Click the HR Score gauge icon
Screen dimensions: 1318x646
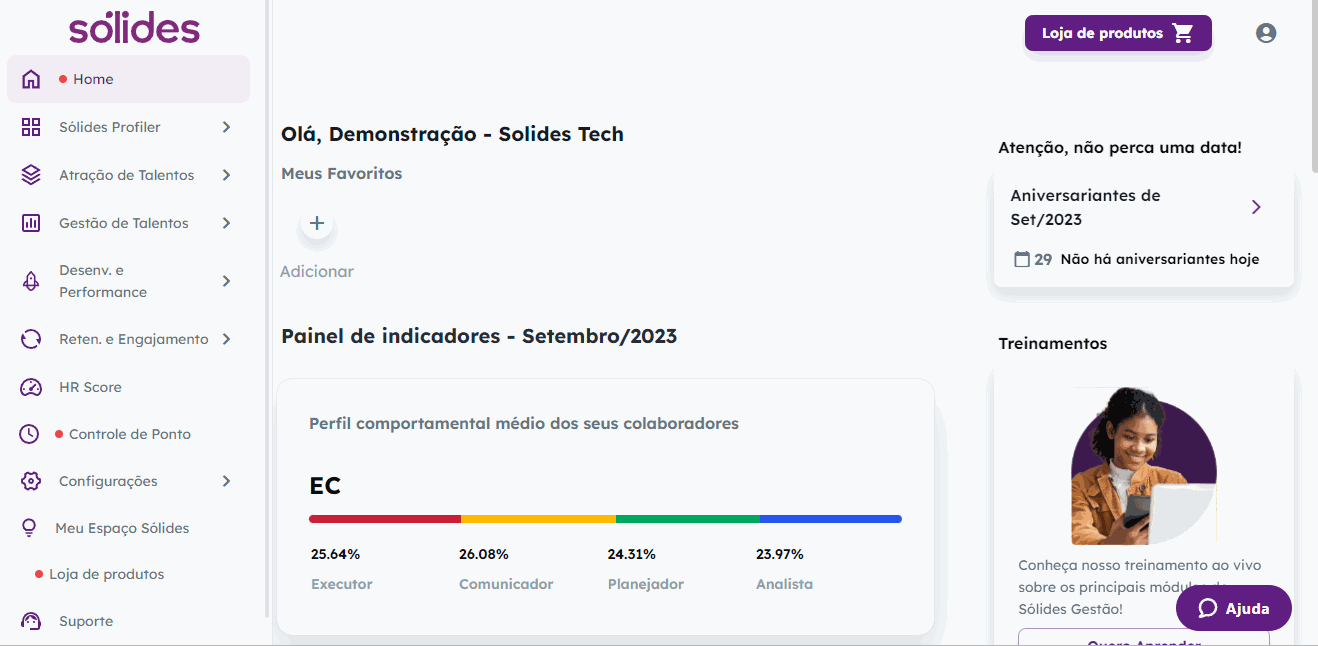pyautogui.click(x=31, y=387)
